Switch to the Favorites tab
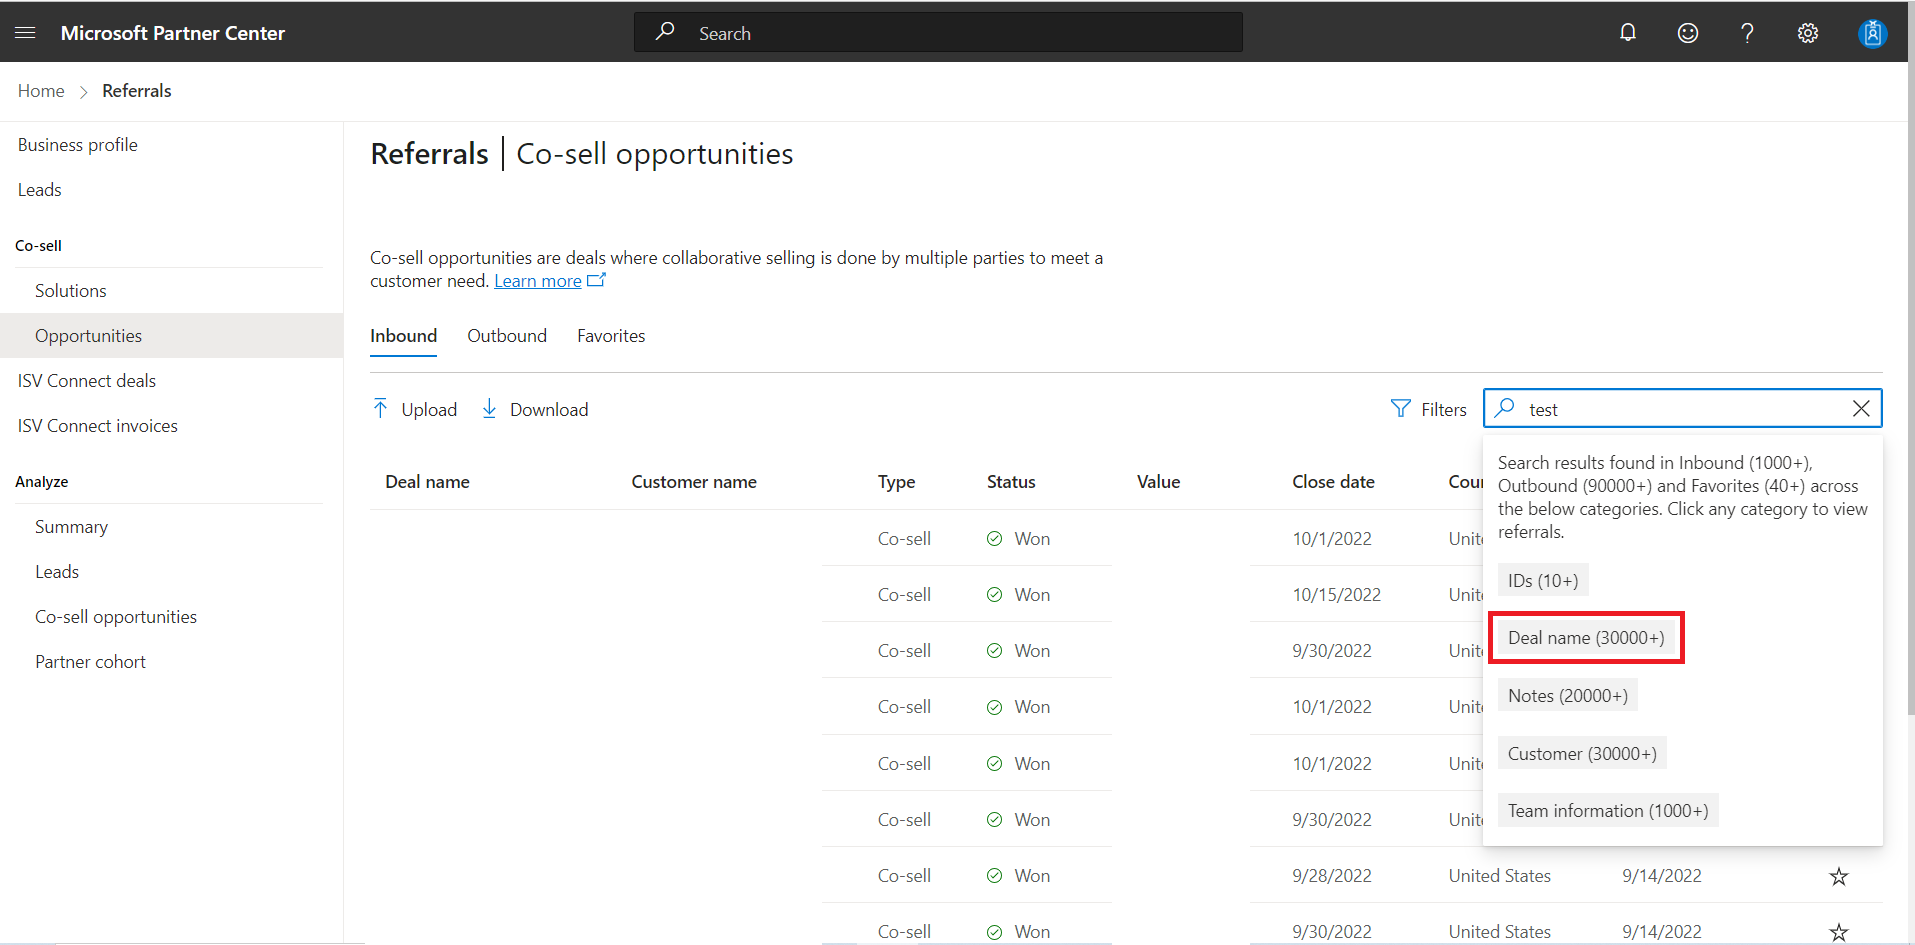The image size is (1915, 945). pyautogui.click(x=611, y=336)
